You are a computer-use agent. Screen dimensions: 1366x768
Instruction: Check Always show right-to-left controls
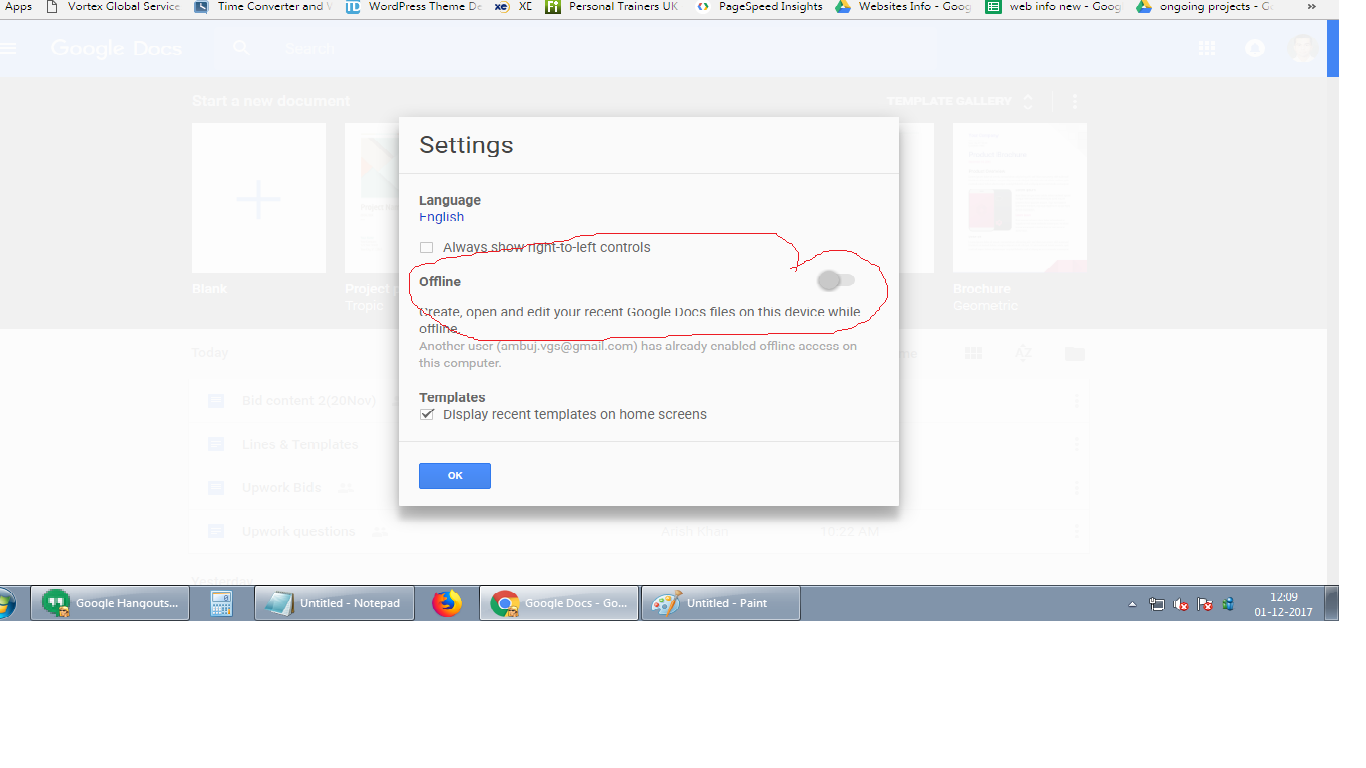(x=427, y=247)
